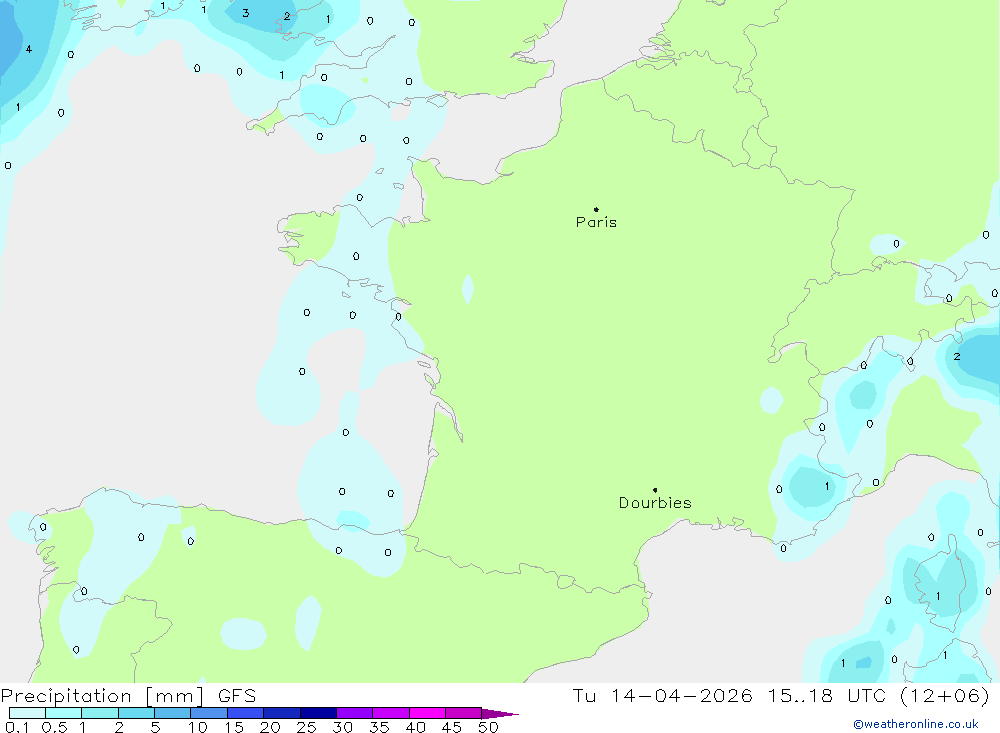Click the precipitation value '4' on the map
Image resolution: width=1000 pixels, height=733 pixels.
pyautogui.click(x=29, y=49)
